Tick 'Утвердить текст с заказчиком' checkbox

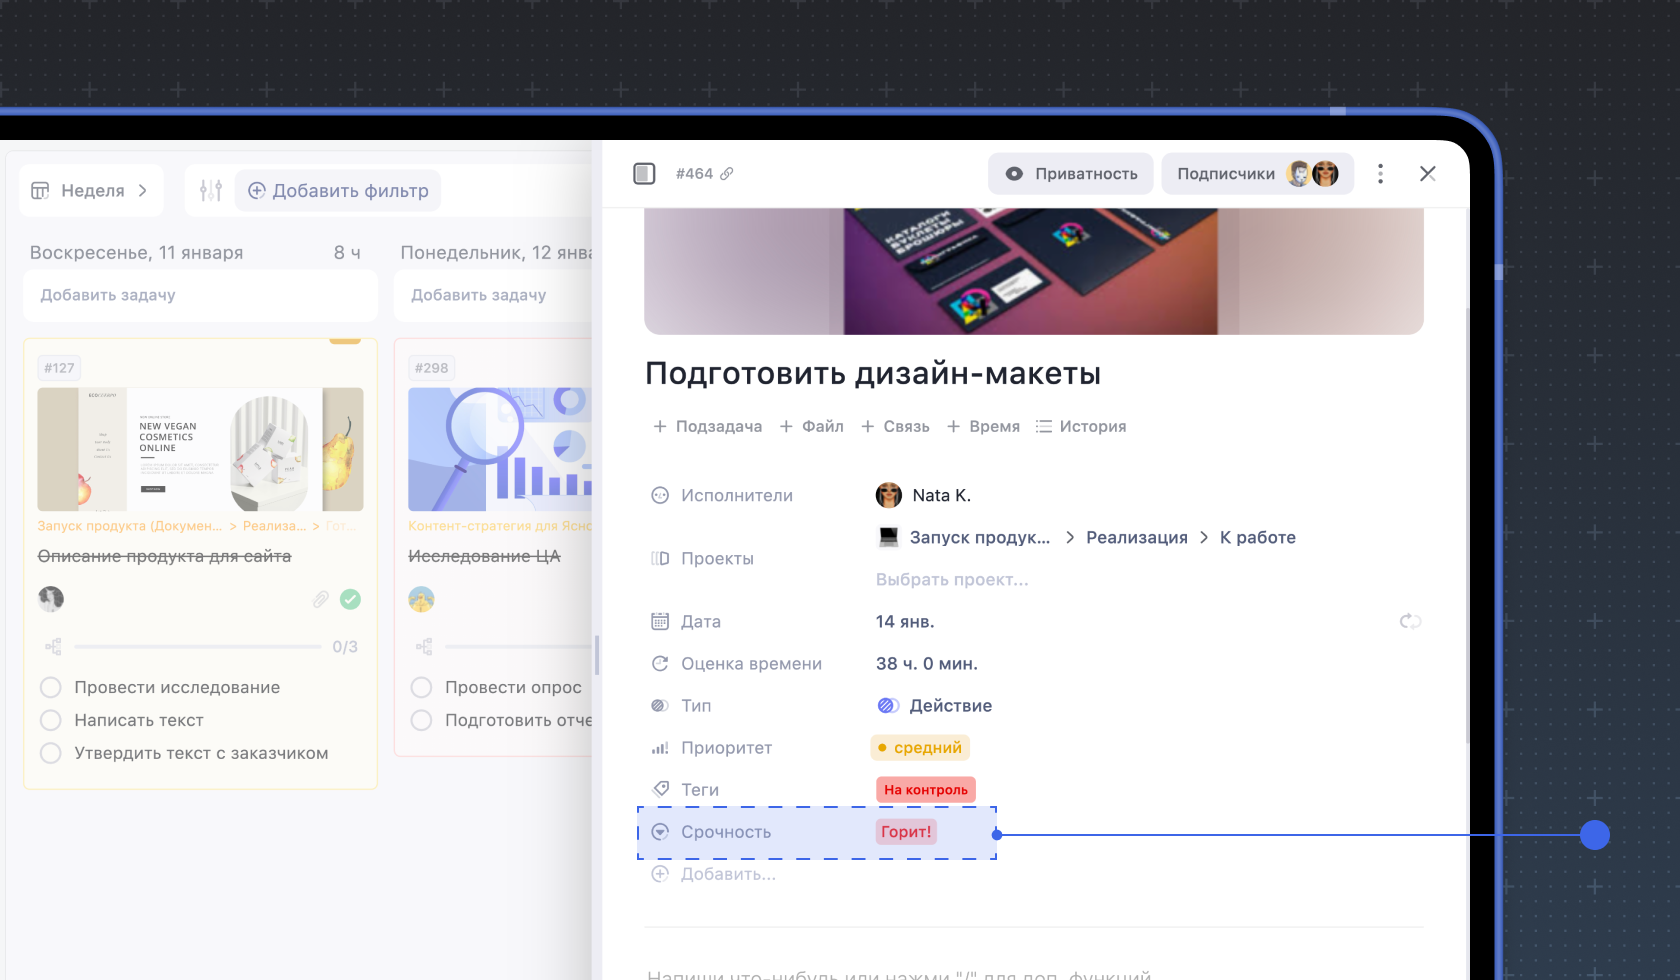[51, 754]
